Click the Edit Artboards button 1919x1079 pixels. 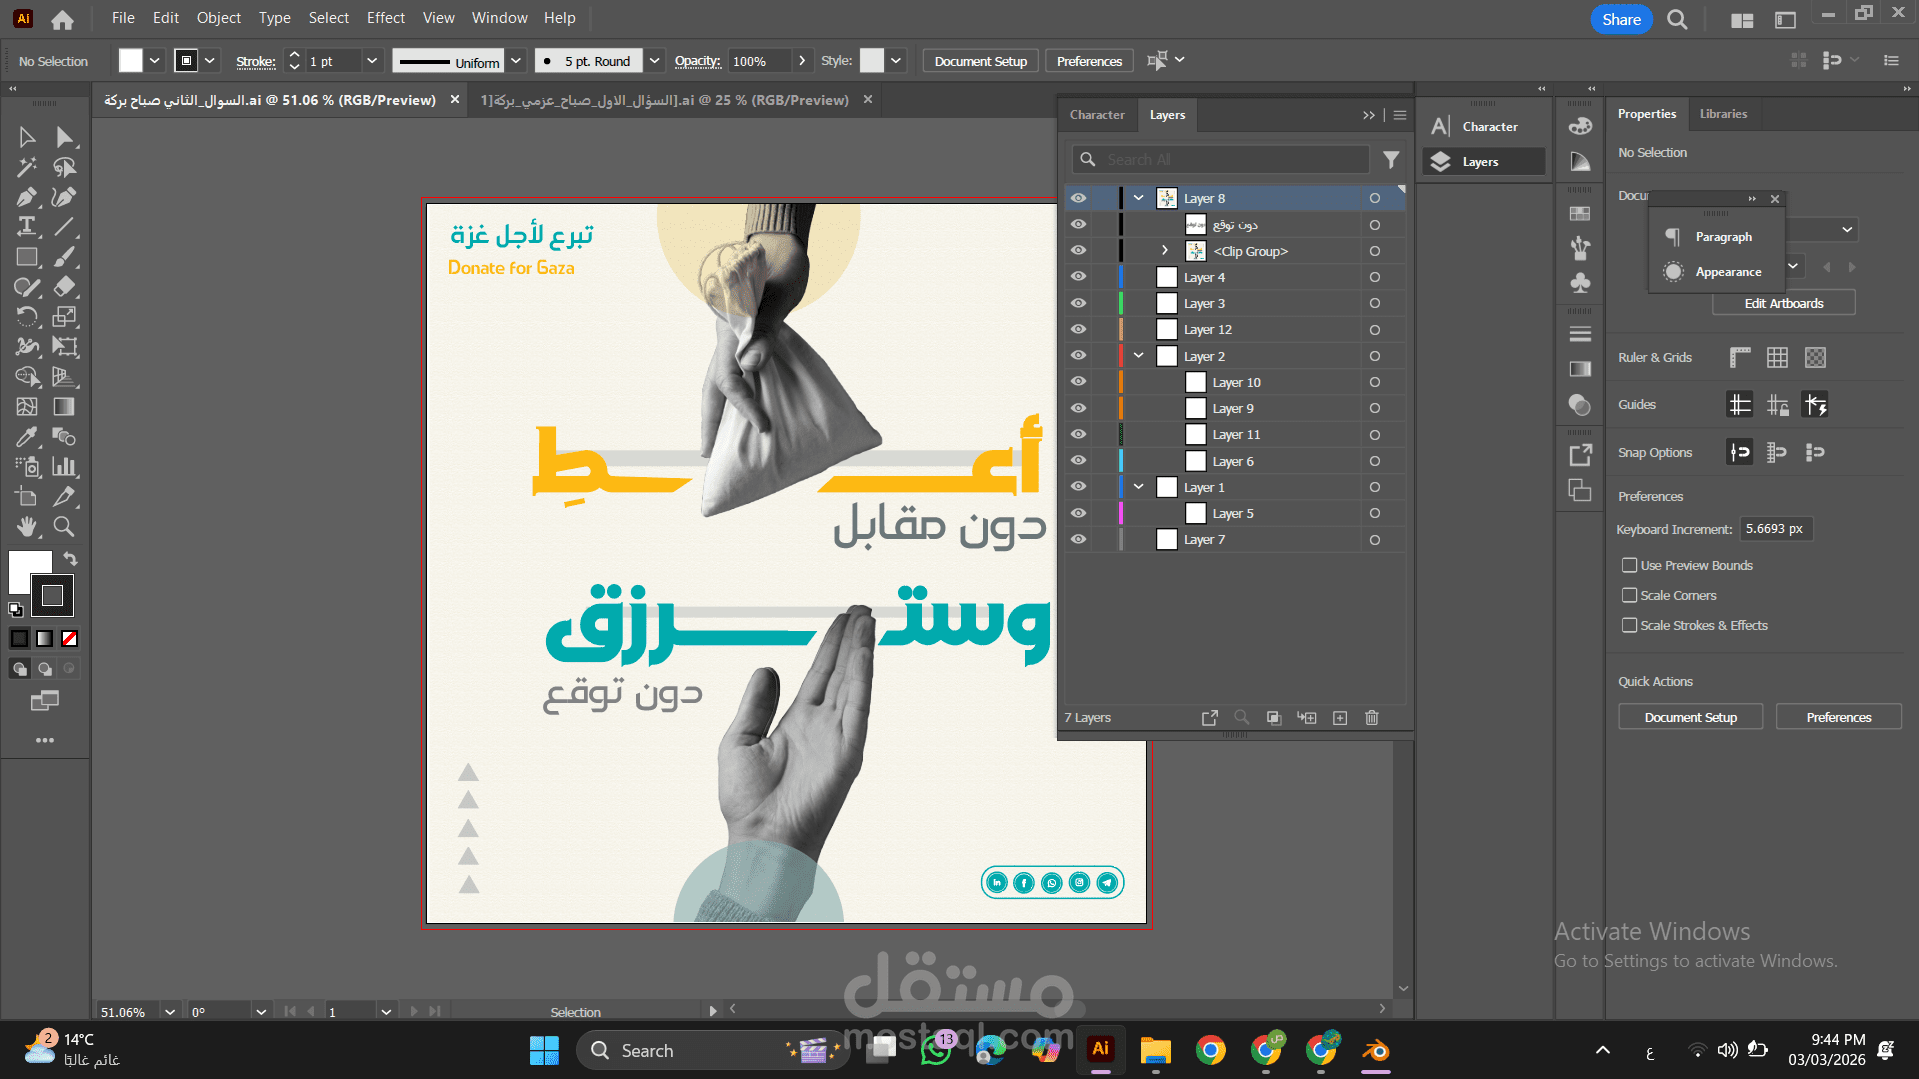1784,303
